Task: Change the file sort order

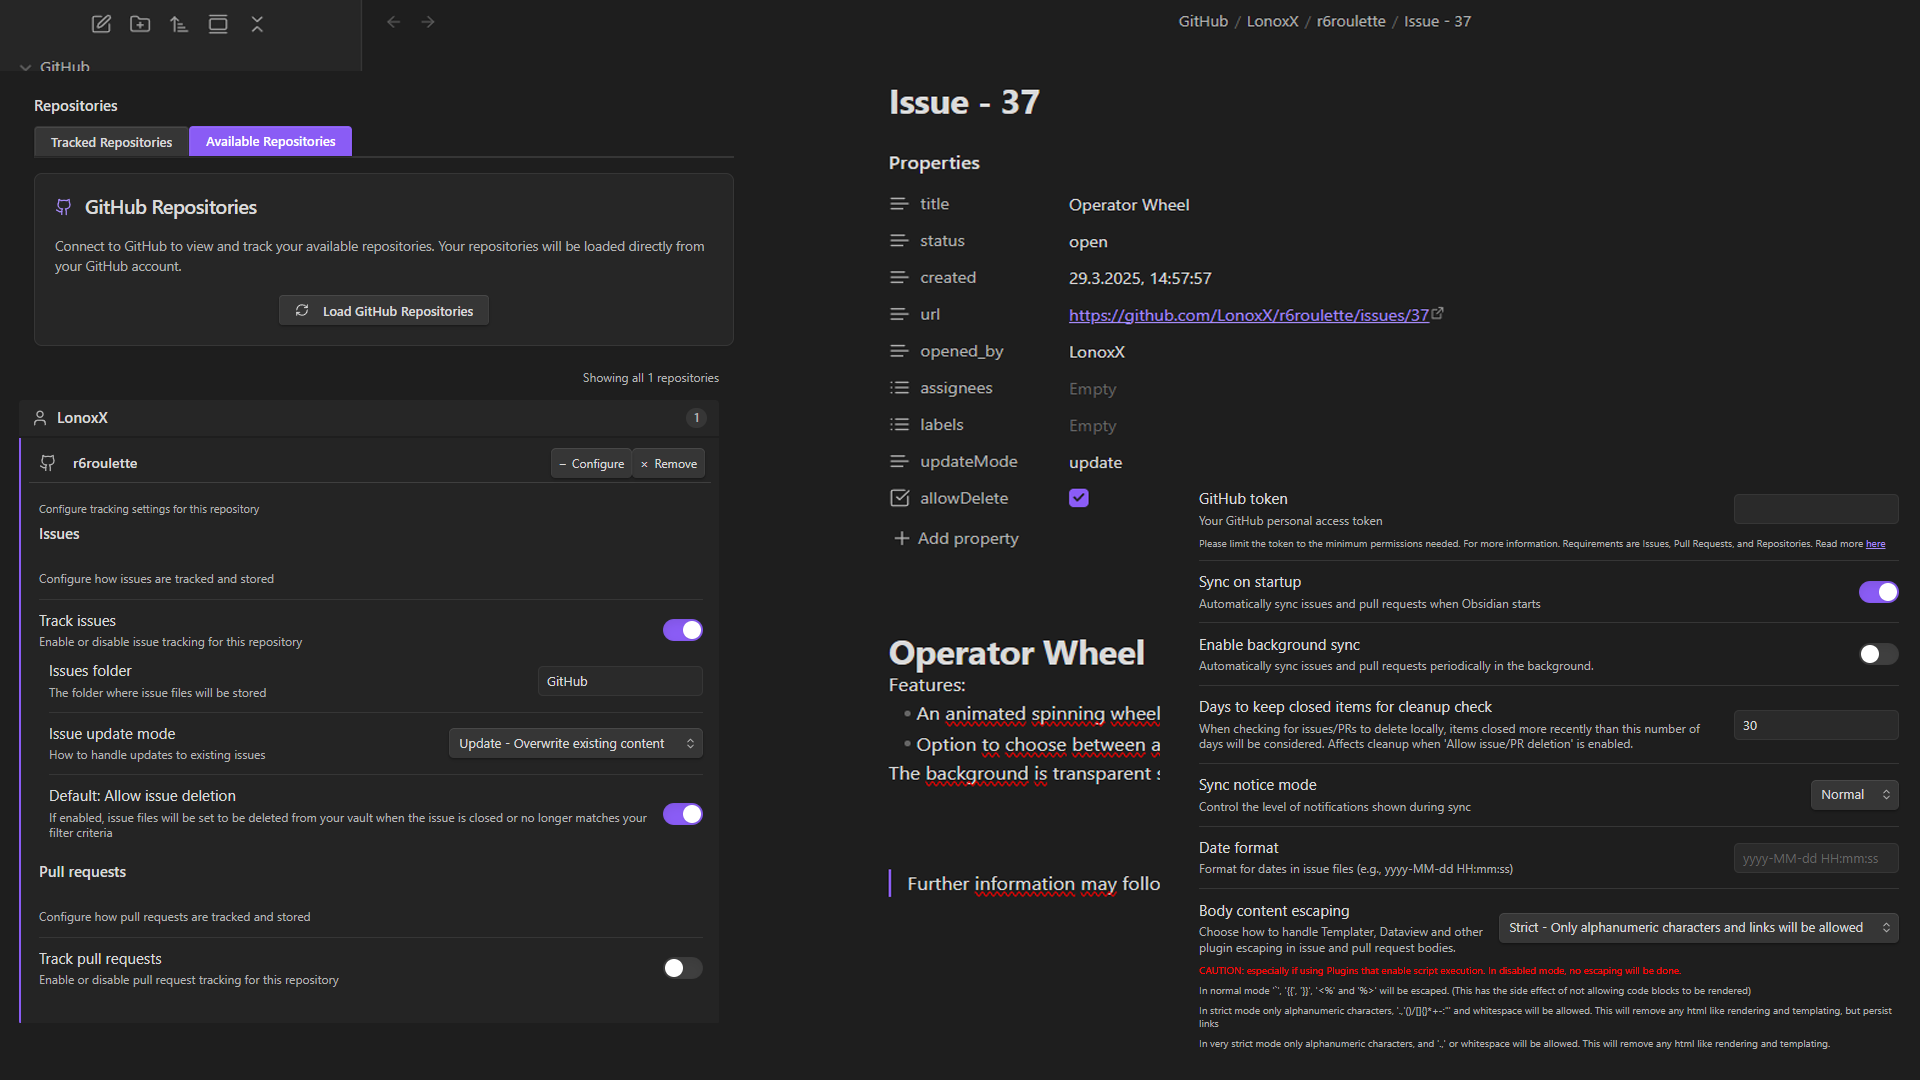Action: tap(179, 23)
